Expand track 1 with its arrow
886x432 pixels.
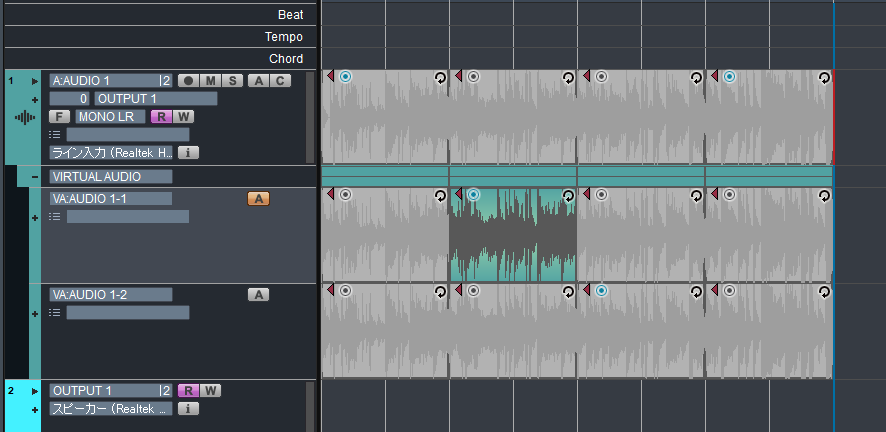coord(36,81)
